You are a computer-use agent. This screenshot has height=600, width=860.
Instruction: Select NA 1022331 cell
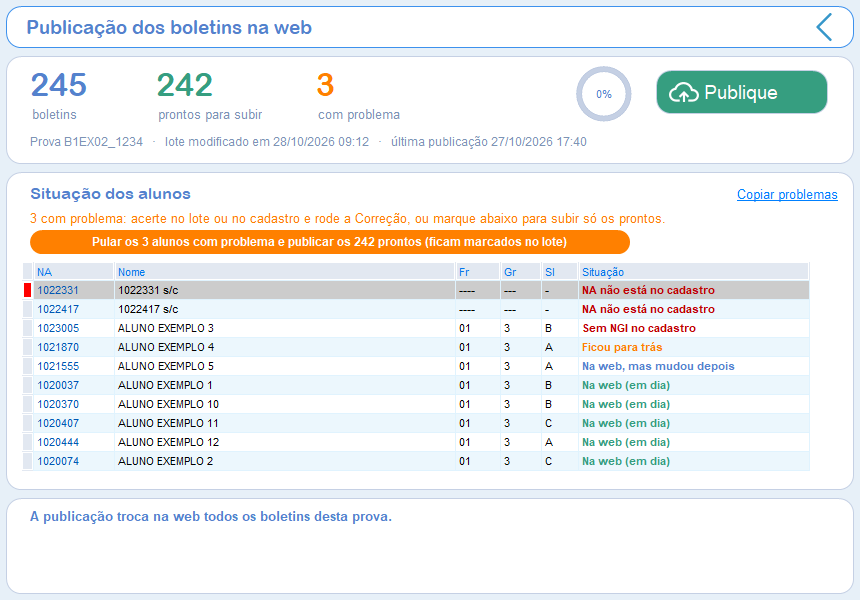[x=73, y=290]
